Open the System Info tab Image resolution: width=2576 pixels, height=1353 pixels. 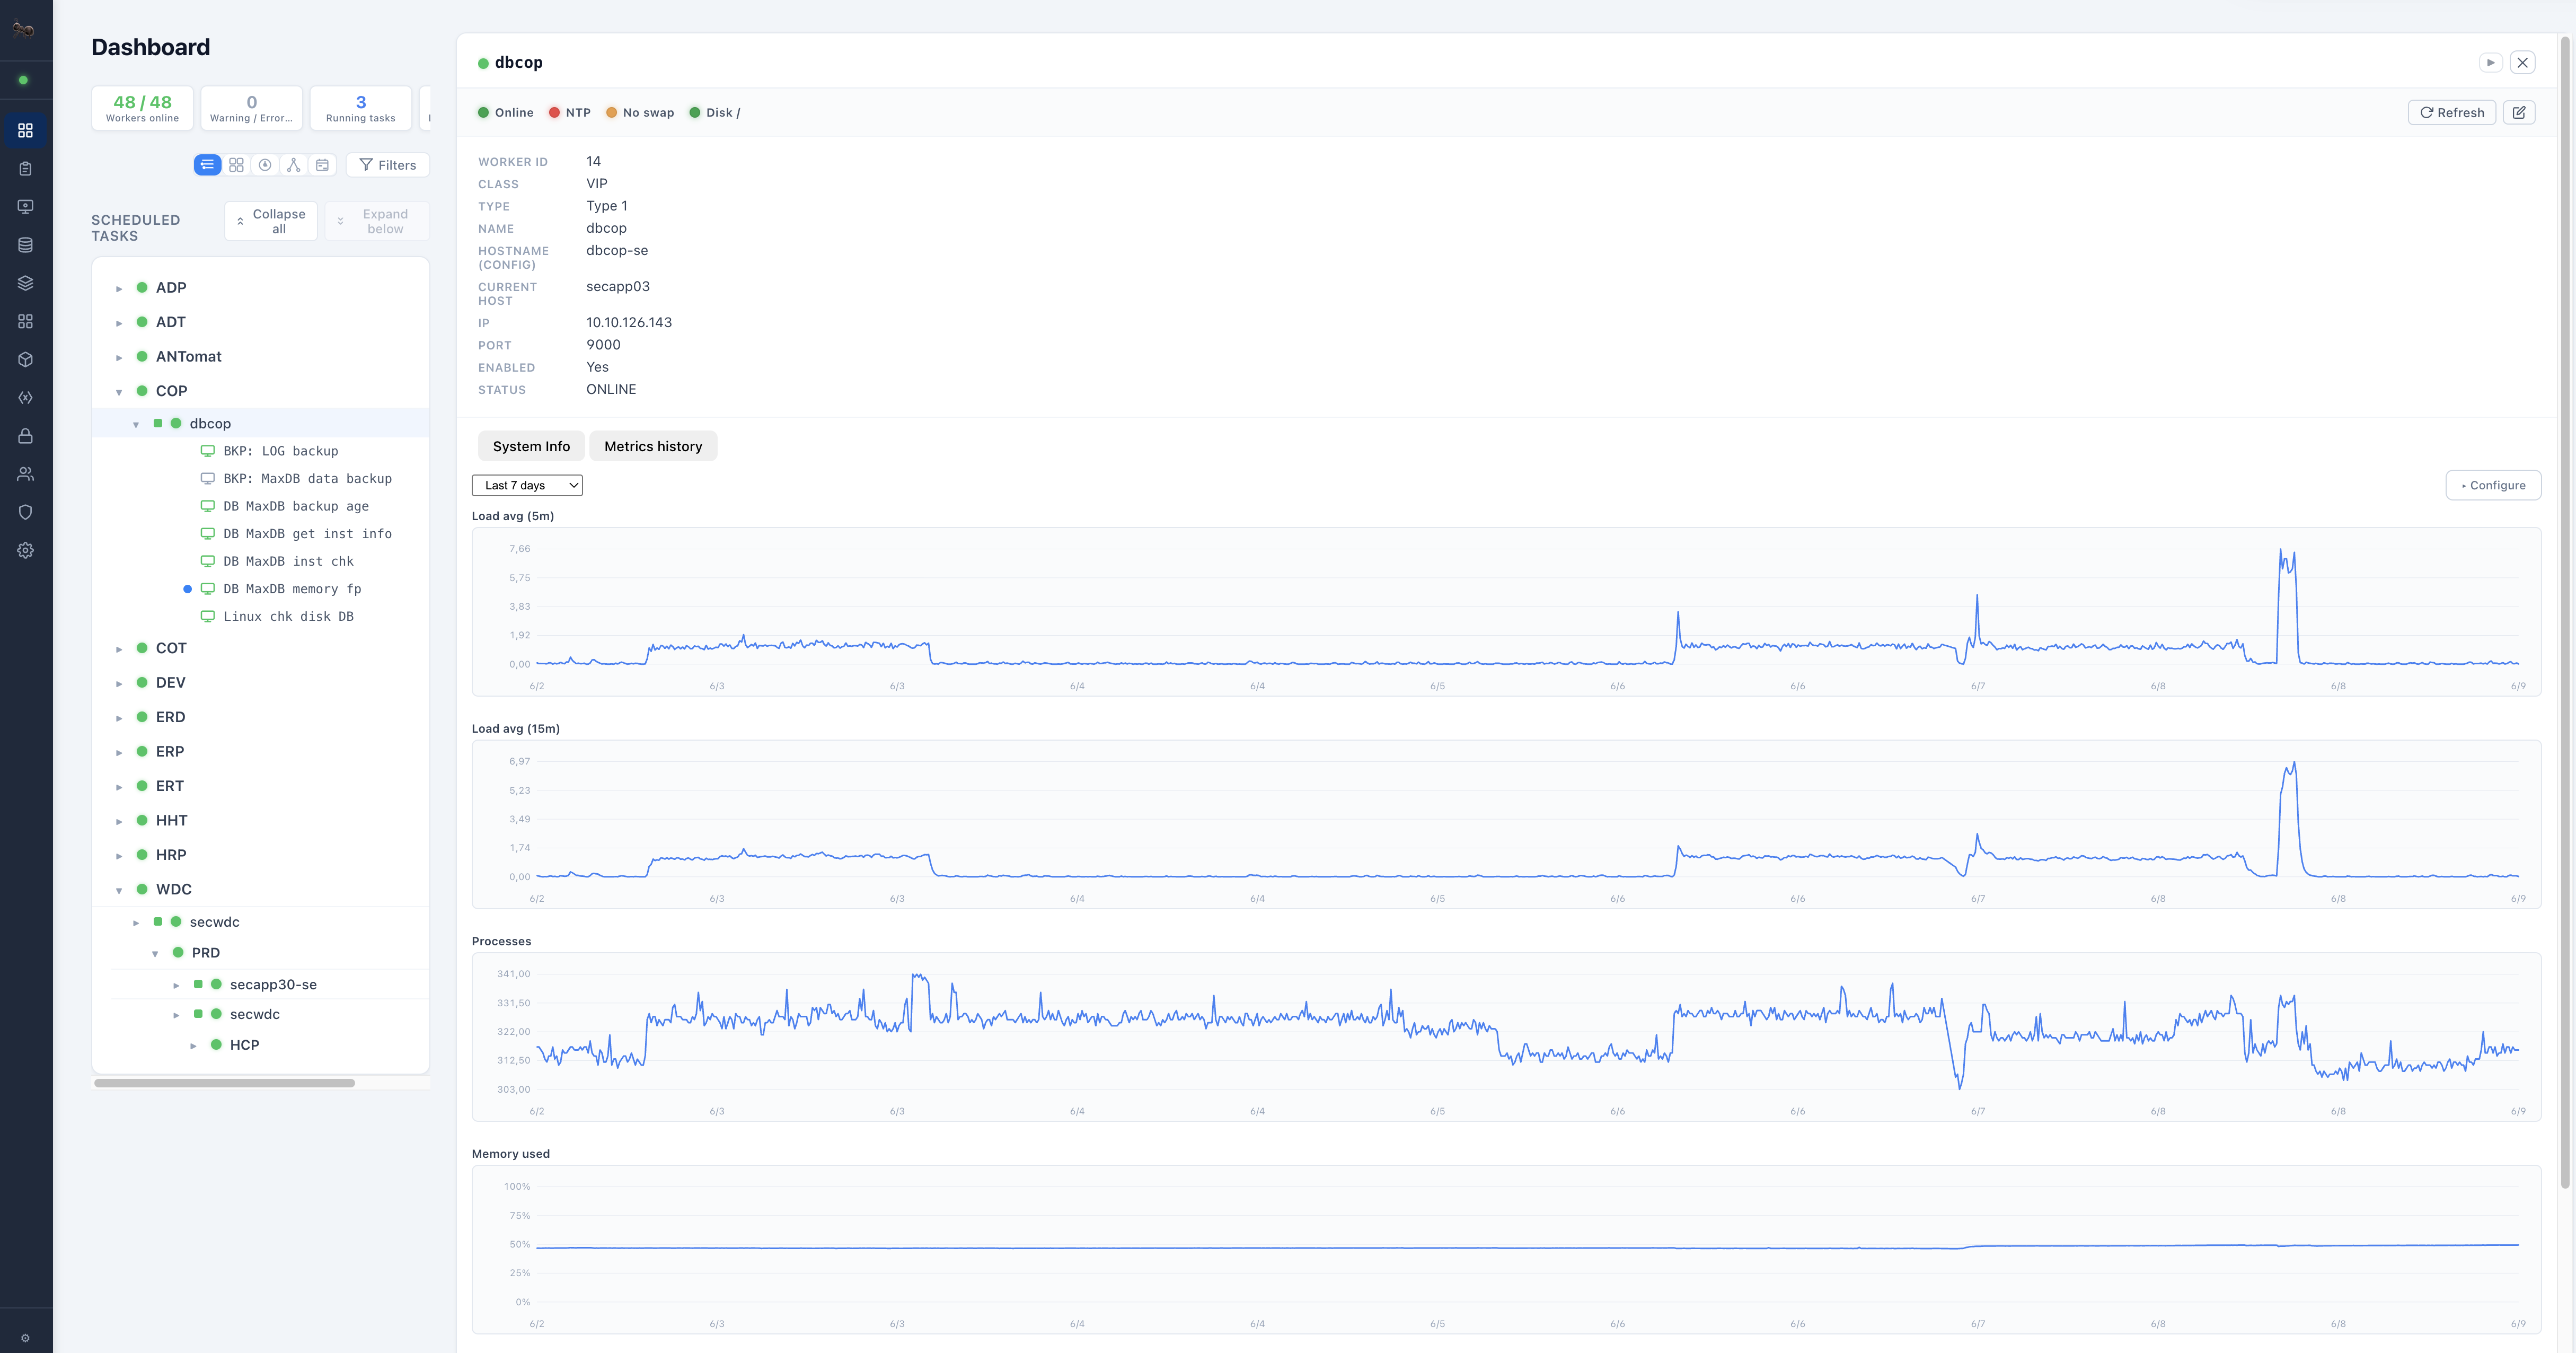click(531, 446)
